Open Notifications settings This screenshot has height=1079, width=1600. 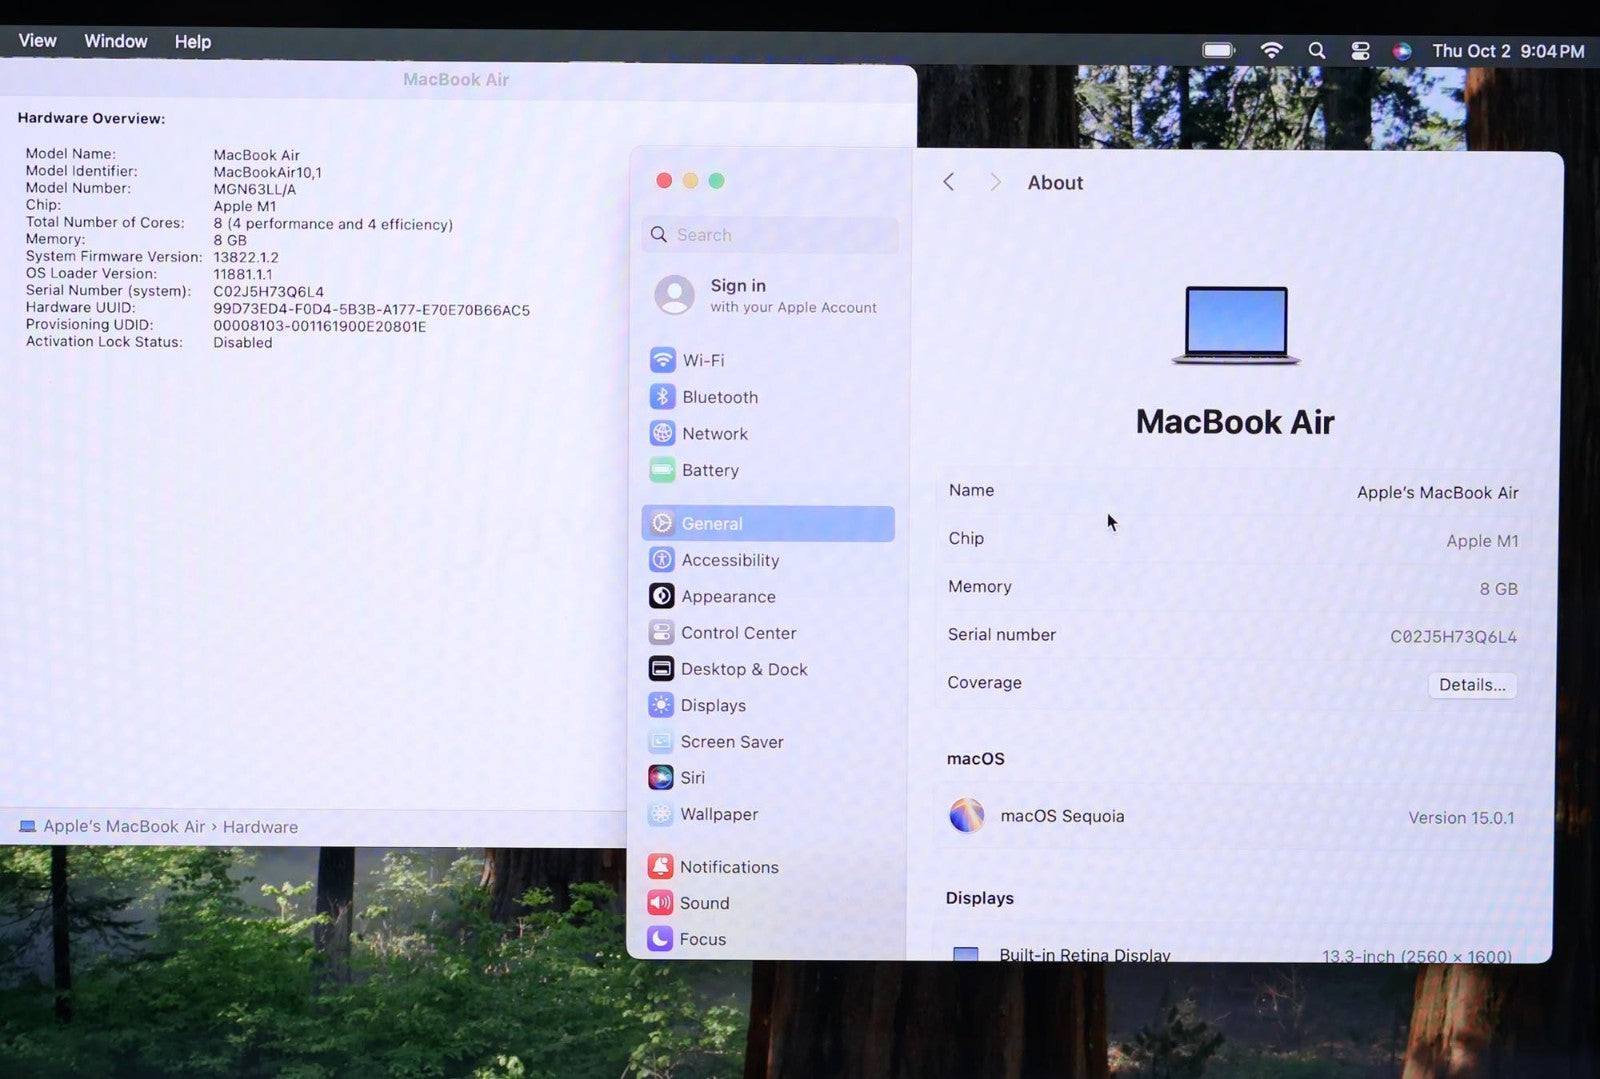tap(728, 867)
